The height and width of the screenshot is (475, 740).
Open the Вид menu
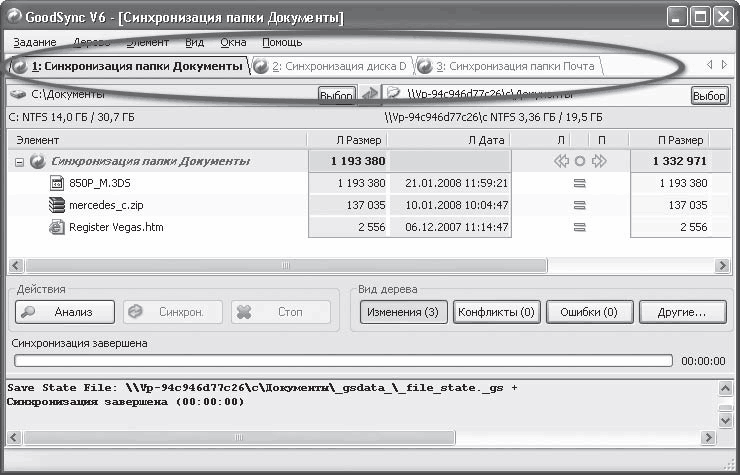(x=194, y=42)
